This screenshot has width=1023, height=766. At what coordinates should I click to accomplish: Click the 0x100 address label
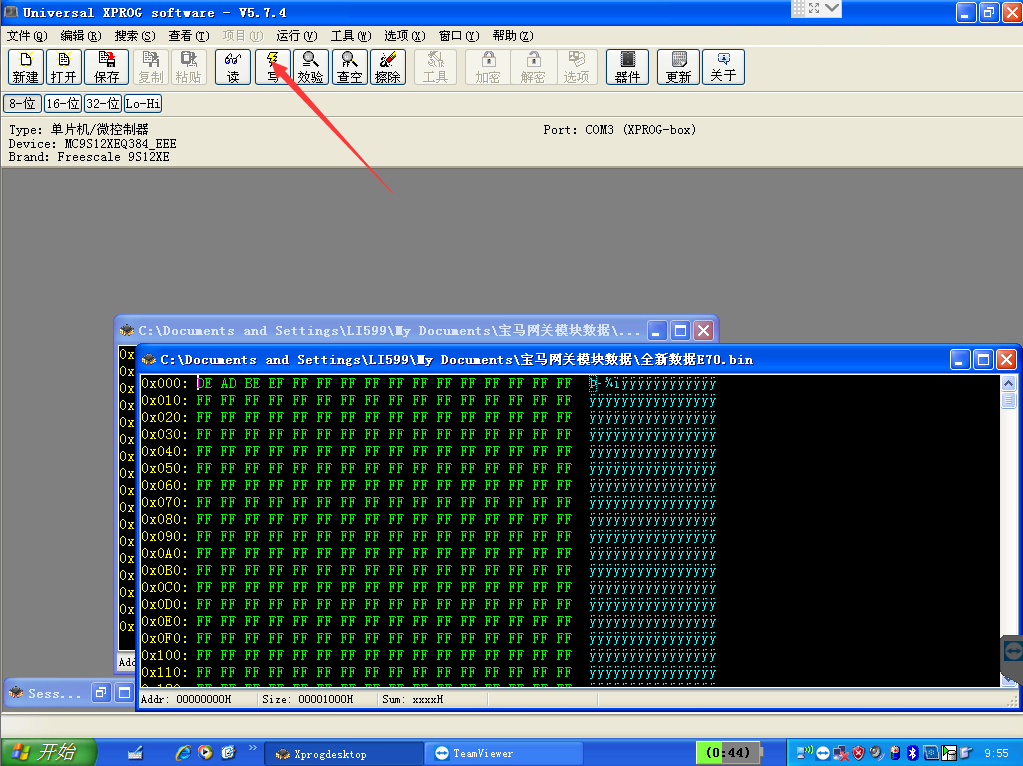click(164, 655)
